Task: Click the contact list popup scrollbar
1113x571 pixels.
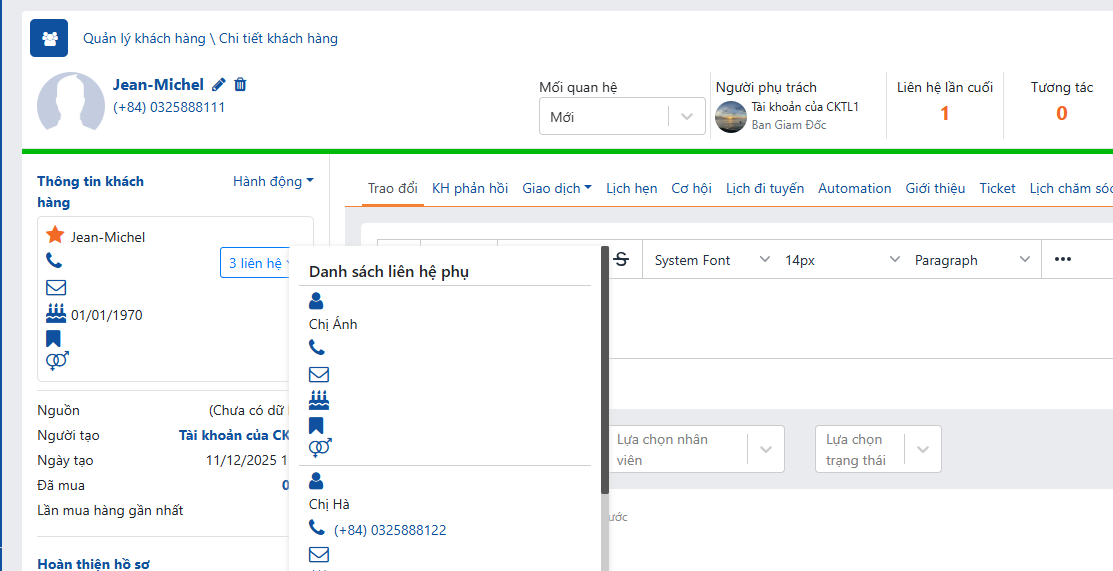Action: pyautogui.click(x=605, y=370)
